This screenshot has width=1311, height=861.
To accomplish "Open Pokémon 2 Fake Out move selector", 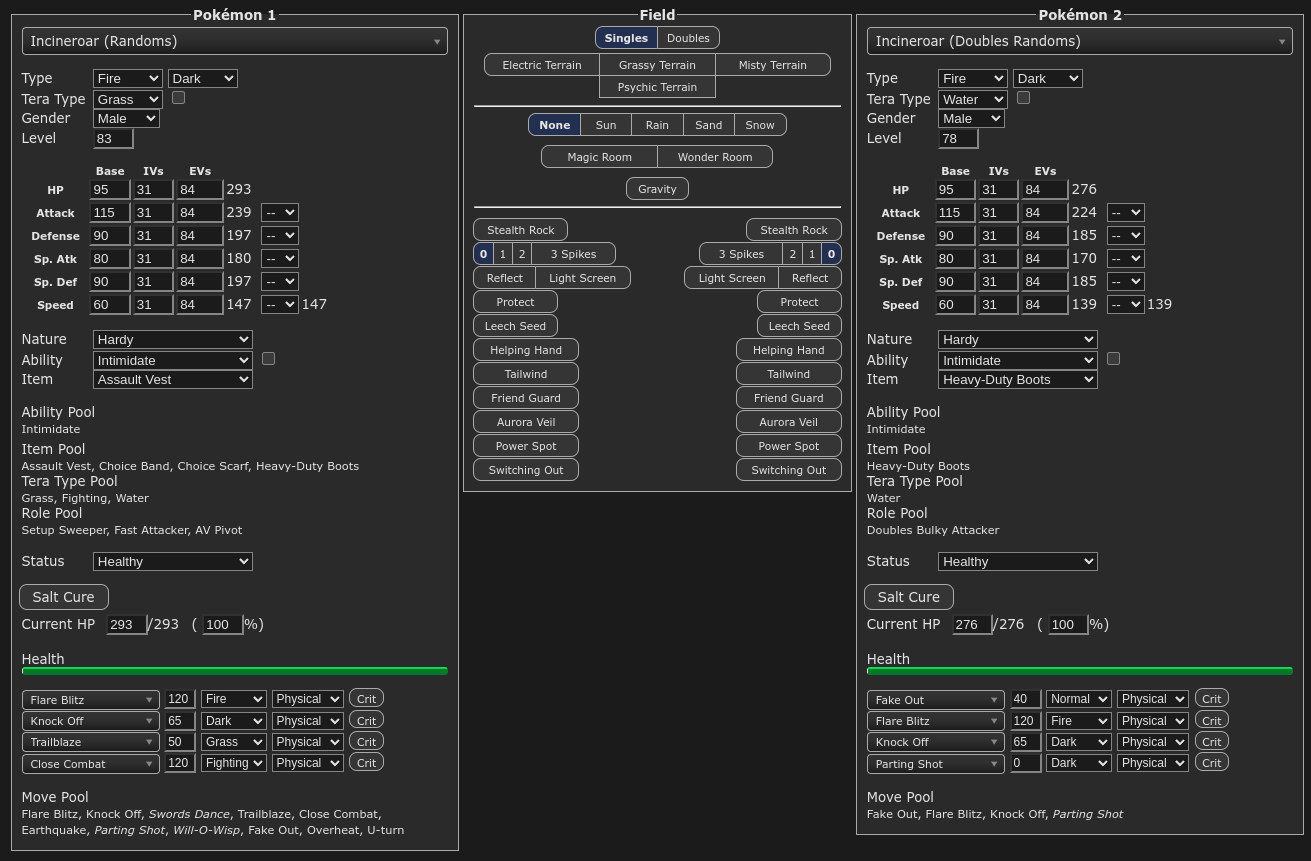I will (x=936, y=700).
